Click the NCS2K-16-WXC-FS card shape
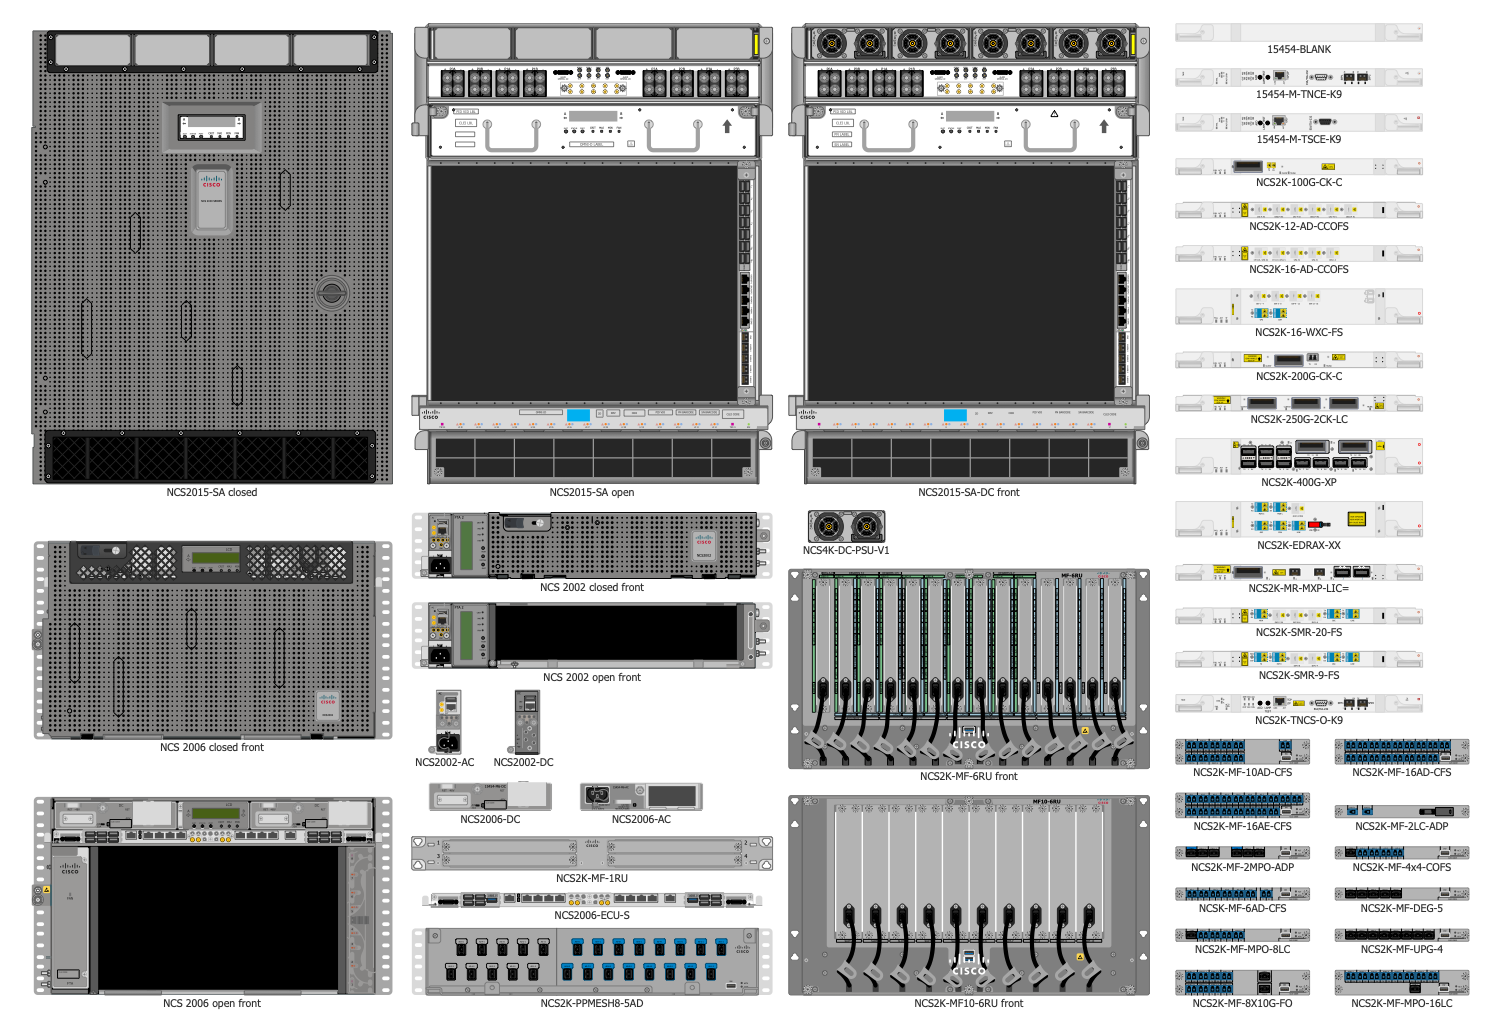Viewport: 1500px width, 1031px height. [x=1299, y=306]
